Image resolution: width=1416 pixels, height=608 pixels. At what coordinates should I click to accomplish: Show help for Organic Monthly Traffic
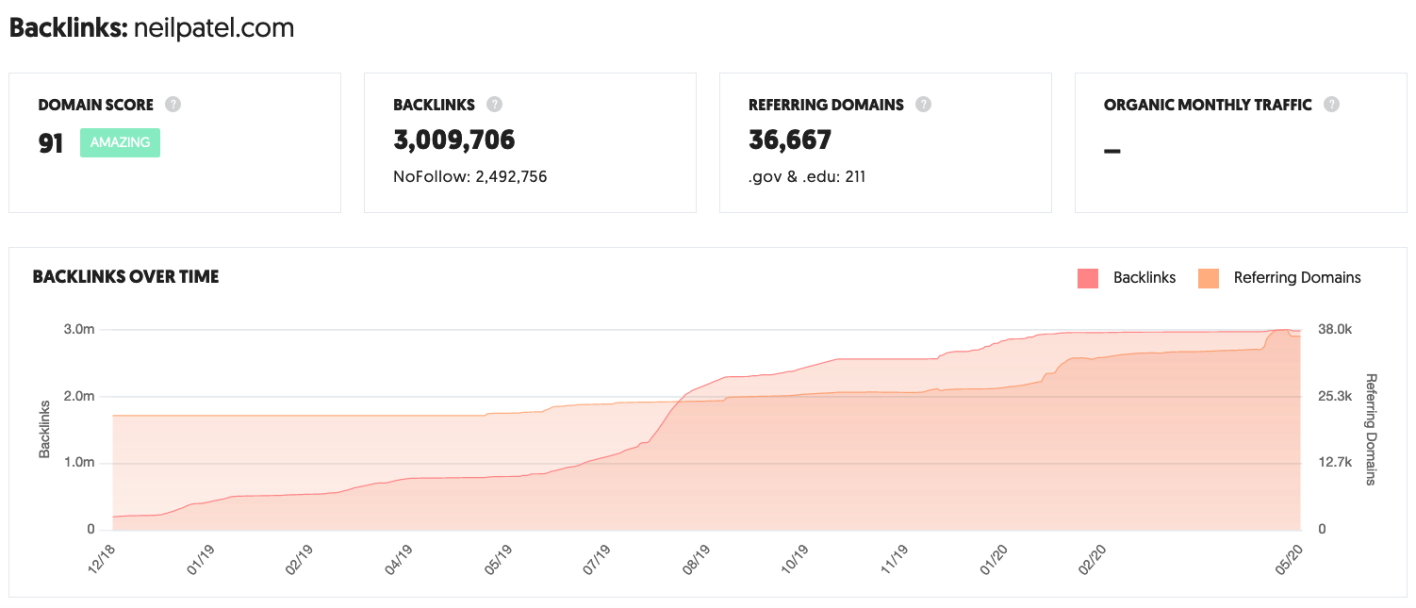(1331, 104)
